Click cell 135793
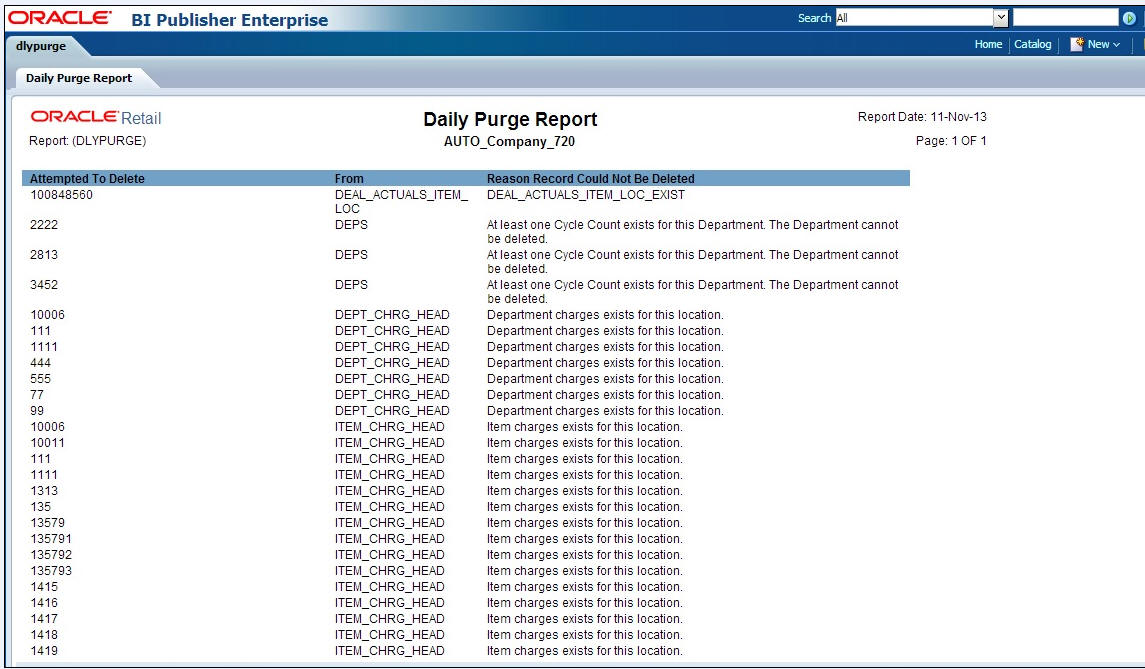Image resolution: width=1145 pixels, height=669 pixels. (51, 571)
